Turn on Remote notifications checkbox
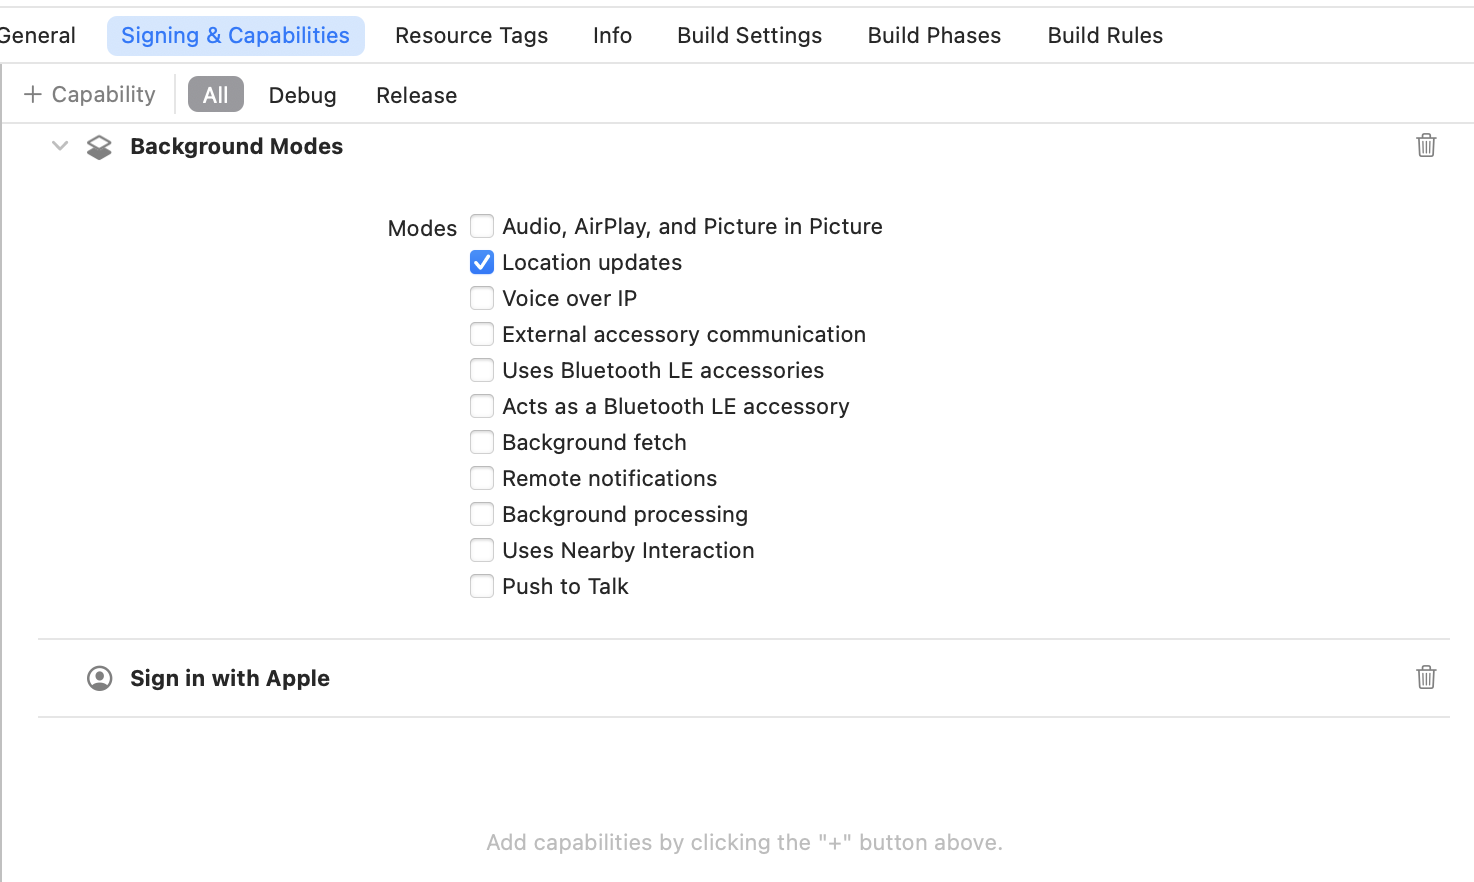The image size is (1474, 882). point(482,478)
